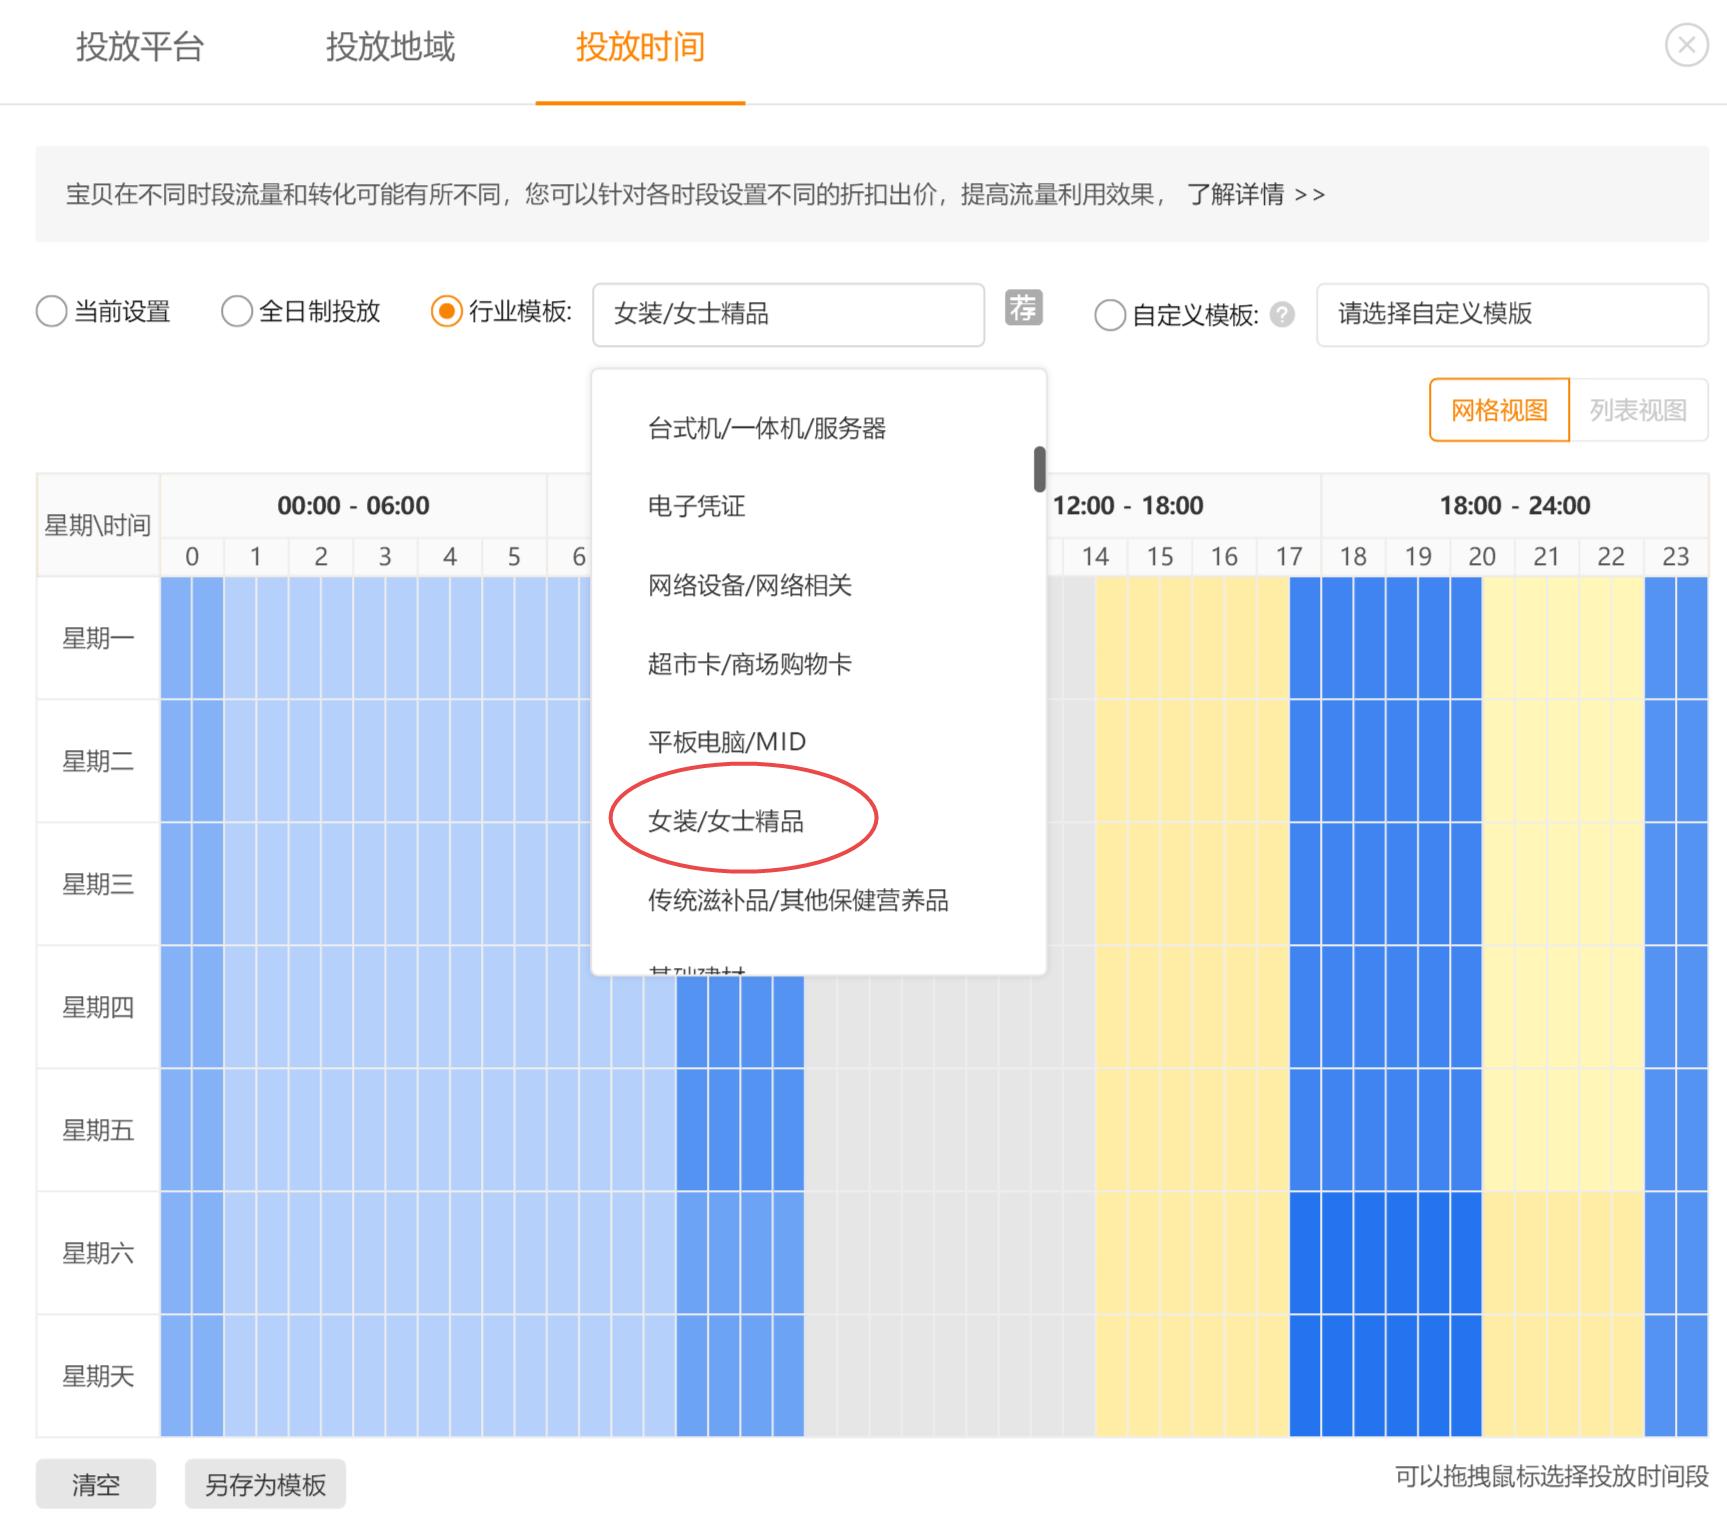
Task: Select 平板电脑/MID in the template list
Action: click(725, 741)
